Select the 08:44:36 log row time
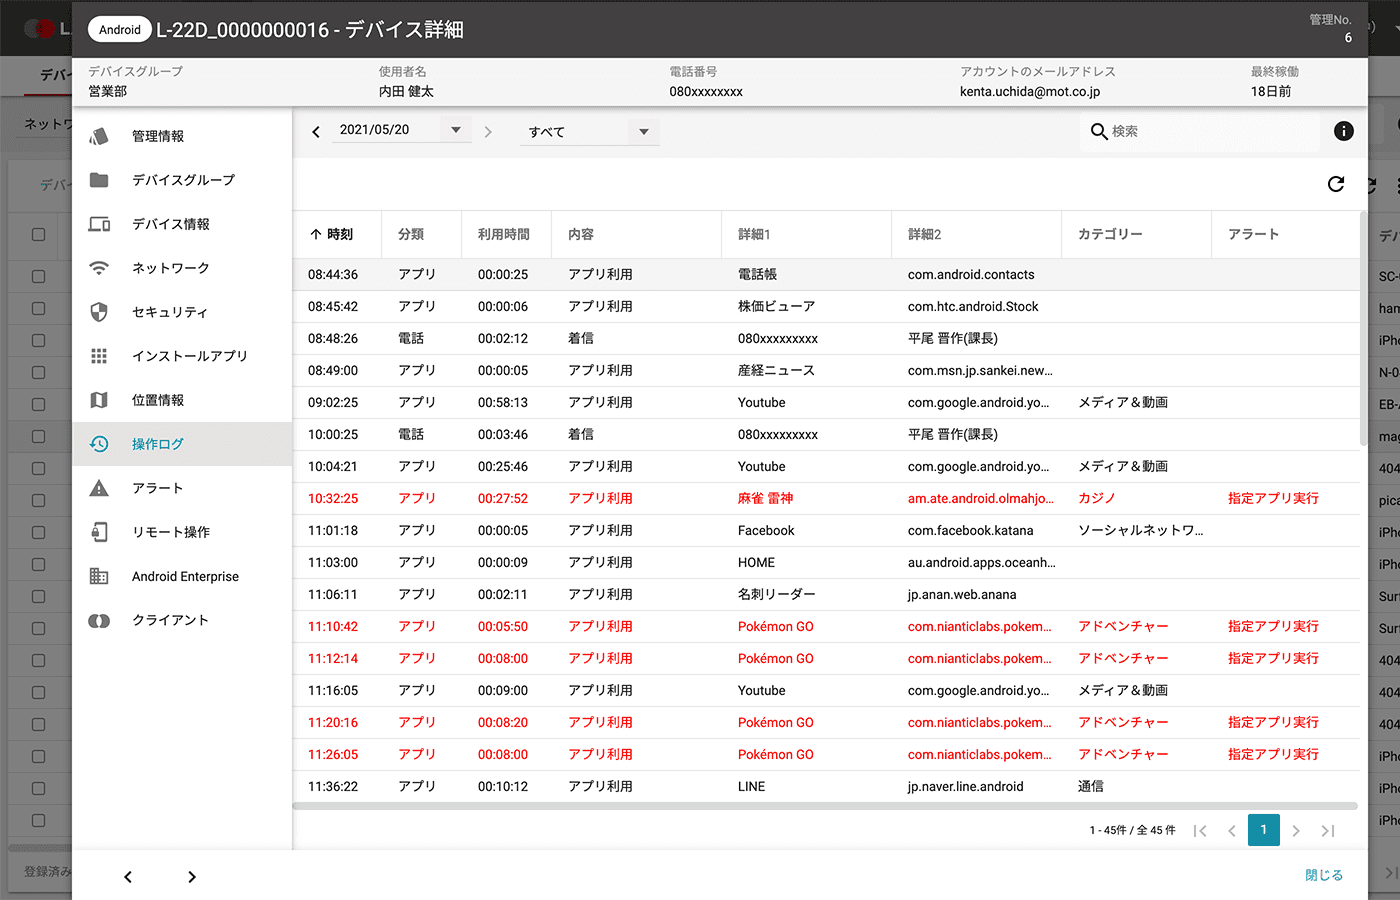 point(333,274)
